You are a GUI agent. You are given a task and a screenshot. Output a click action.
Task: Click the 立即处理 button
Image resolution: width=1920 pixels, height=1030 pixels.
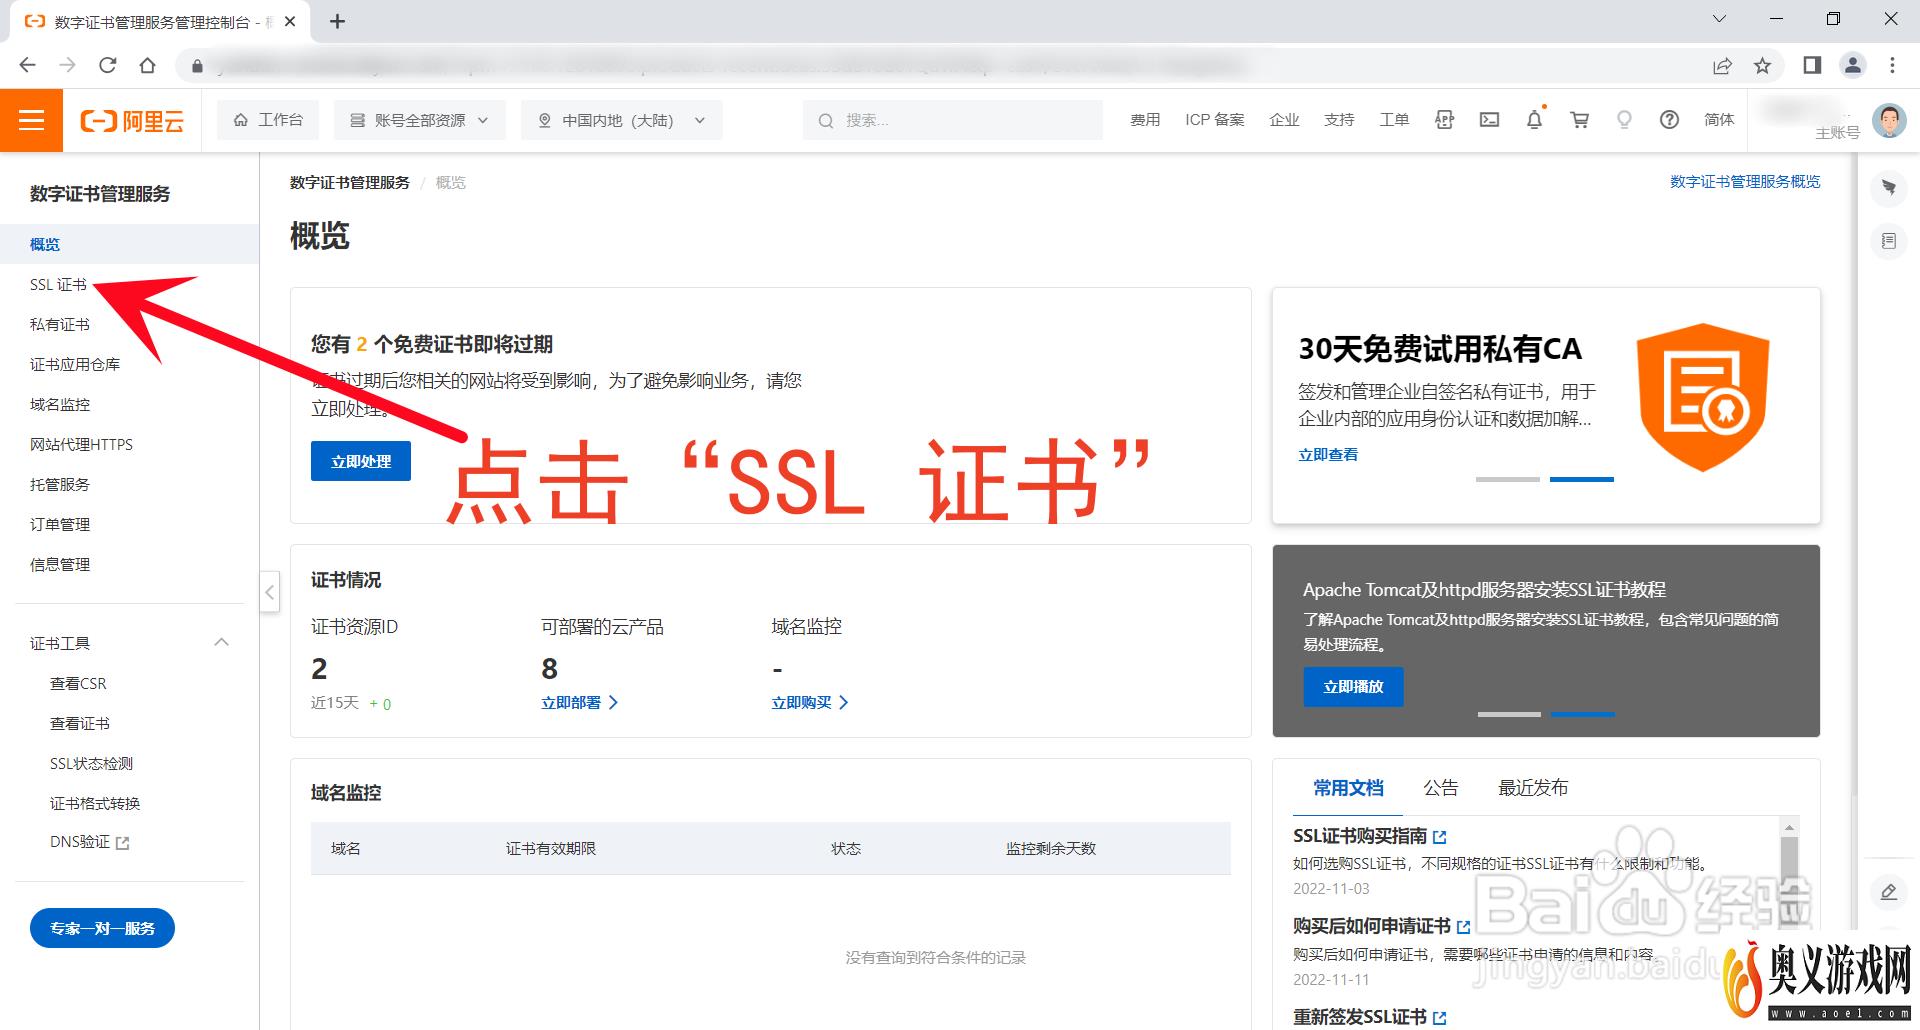[361, 461]
